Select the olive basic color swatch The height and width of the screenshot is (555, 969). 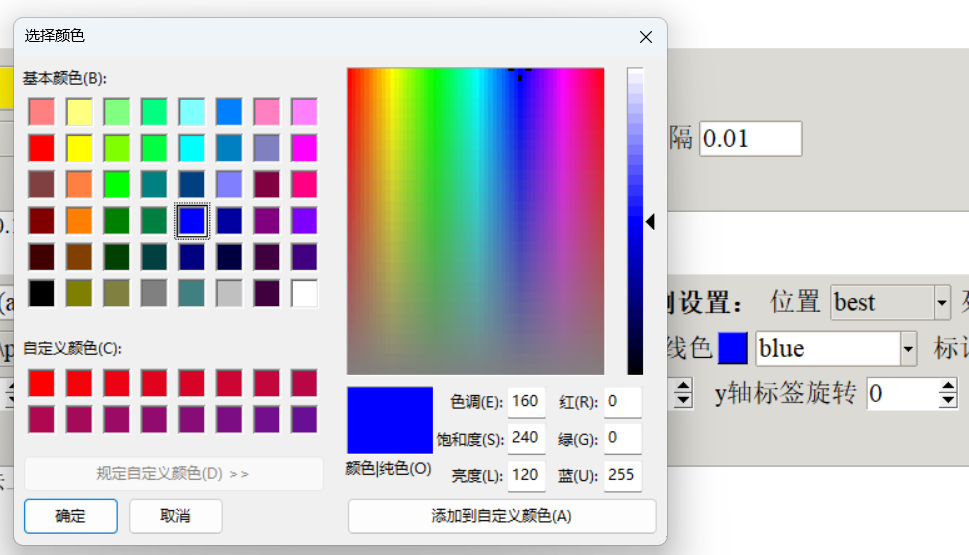[79, 293]
